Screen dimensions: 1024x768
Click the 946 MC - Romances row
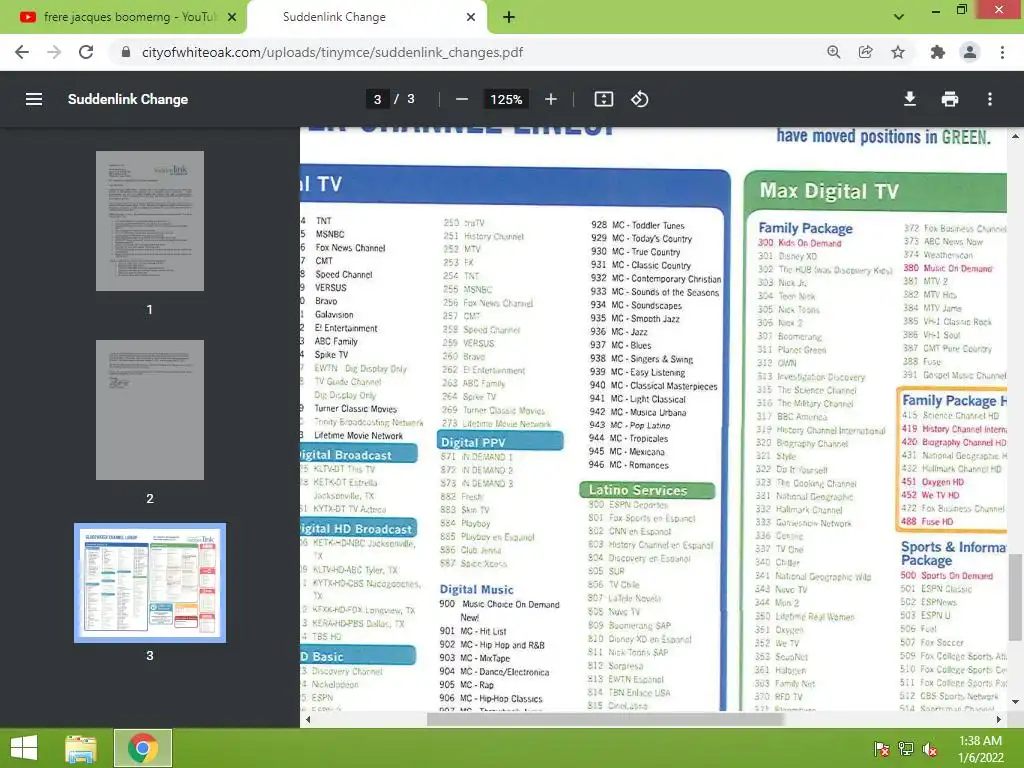629,465
